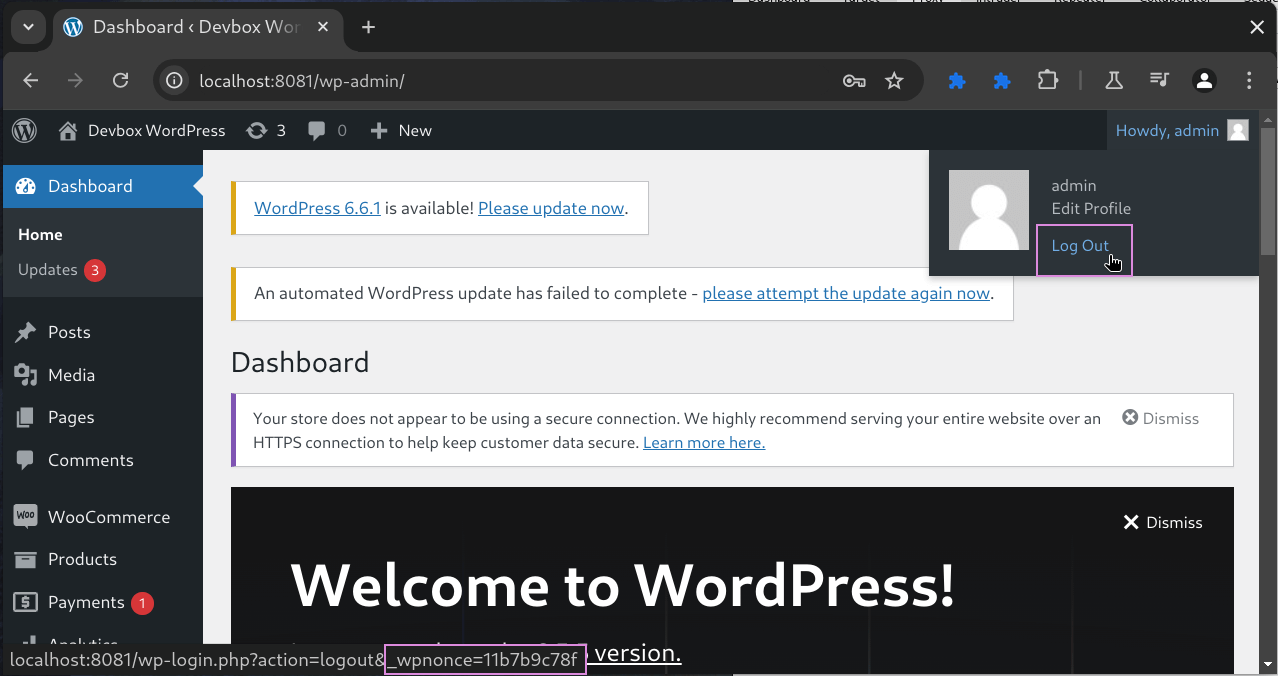Go to WooCommerce in the sidebar
The image size is (1278, 676).
coord(108,517)
